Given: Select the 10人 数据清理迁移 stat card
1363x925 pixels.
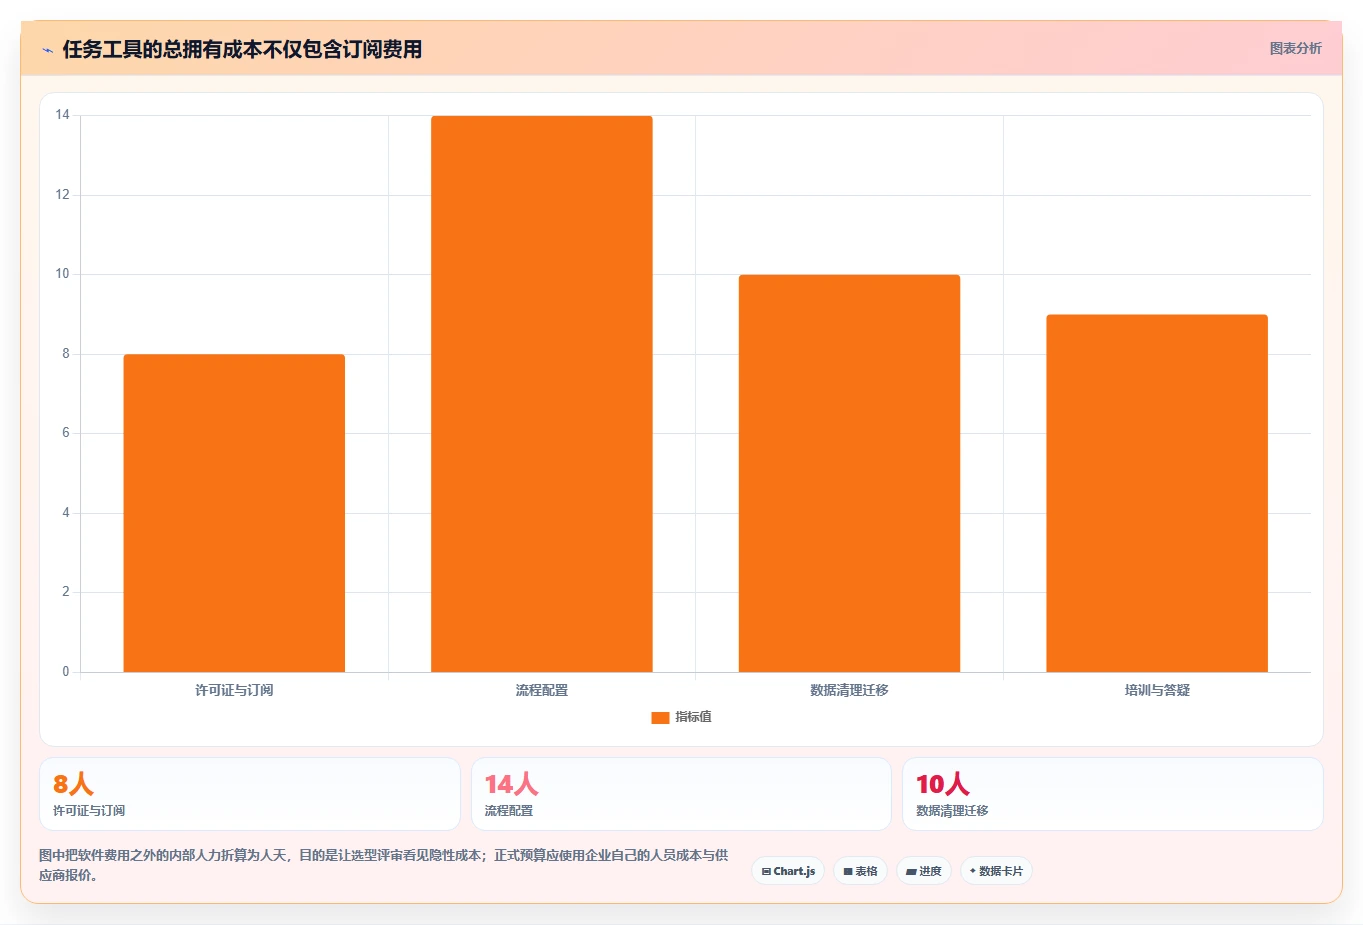Looking at the screenshot, I should (x=1112, y=794).
